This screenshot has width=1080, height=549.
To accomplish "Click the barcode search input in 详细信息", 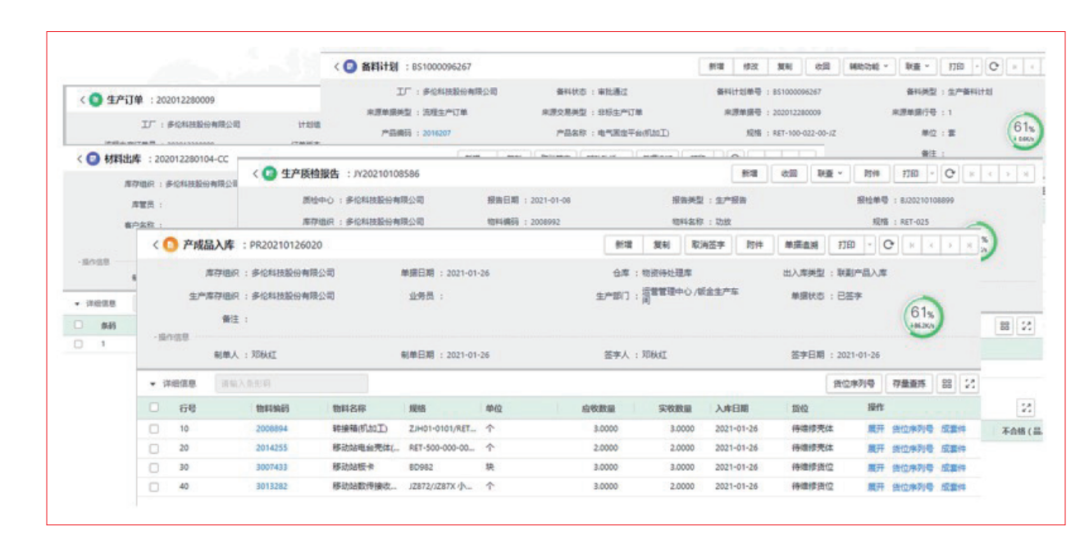I will (x=291, y=384).
